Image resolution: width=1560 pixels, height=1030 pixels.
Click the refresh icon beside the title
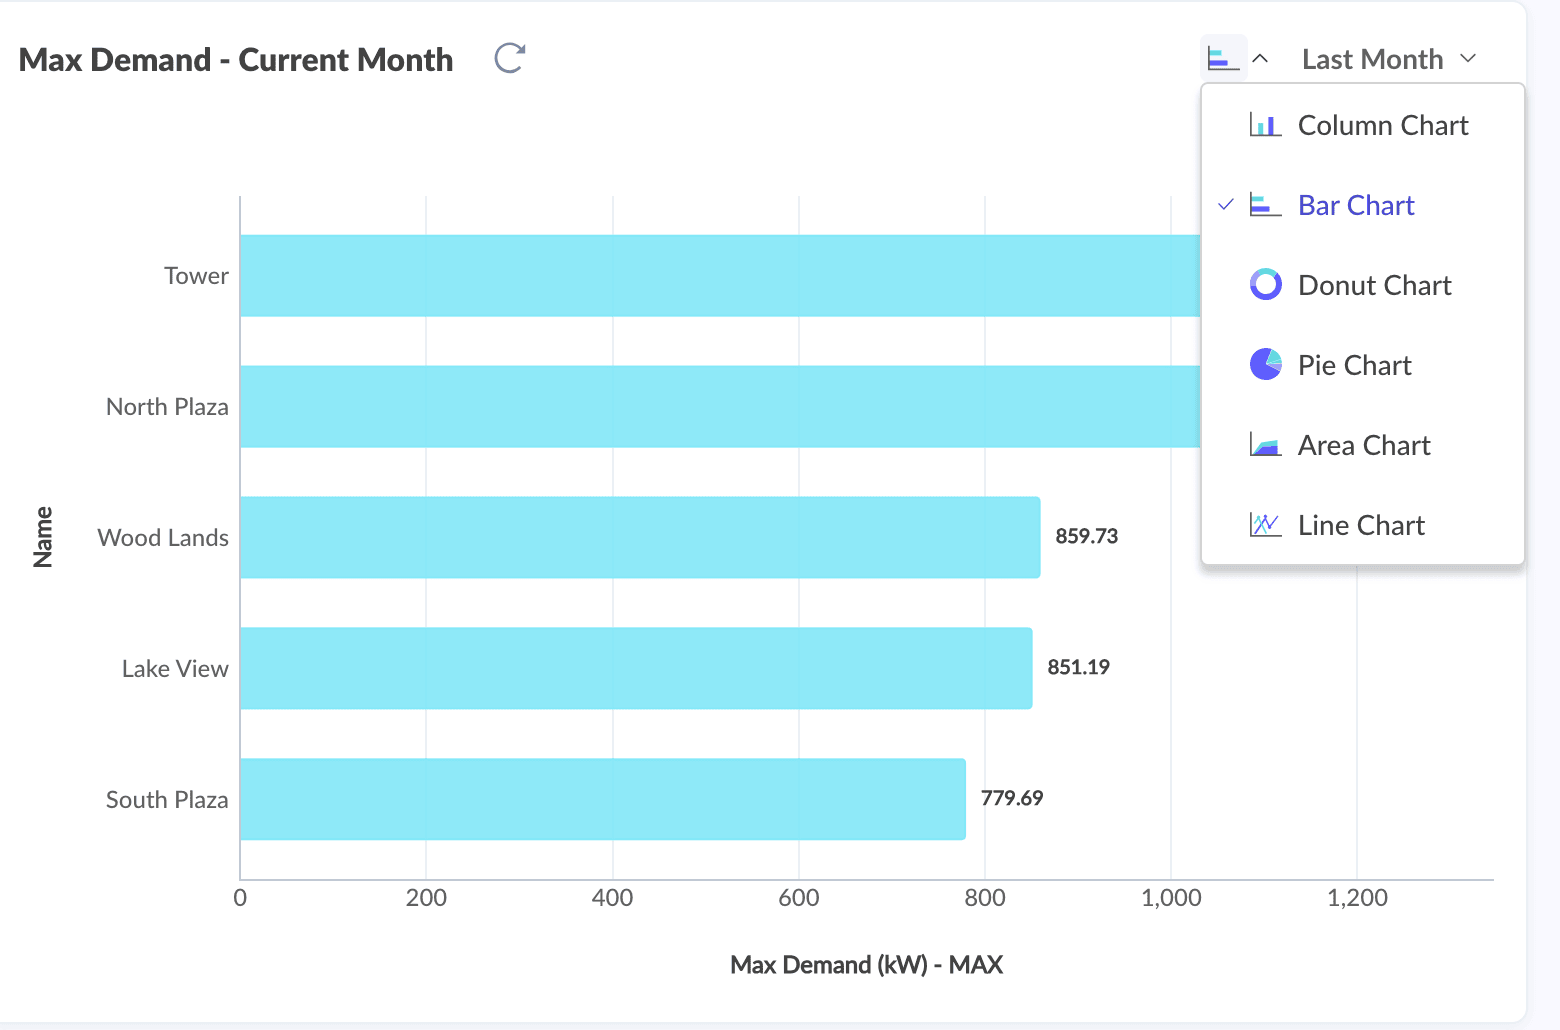[x=510, y=59]
